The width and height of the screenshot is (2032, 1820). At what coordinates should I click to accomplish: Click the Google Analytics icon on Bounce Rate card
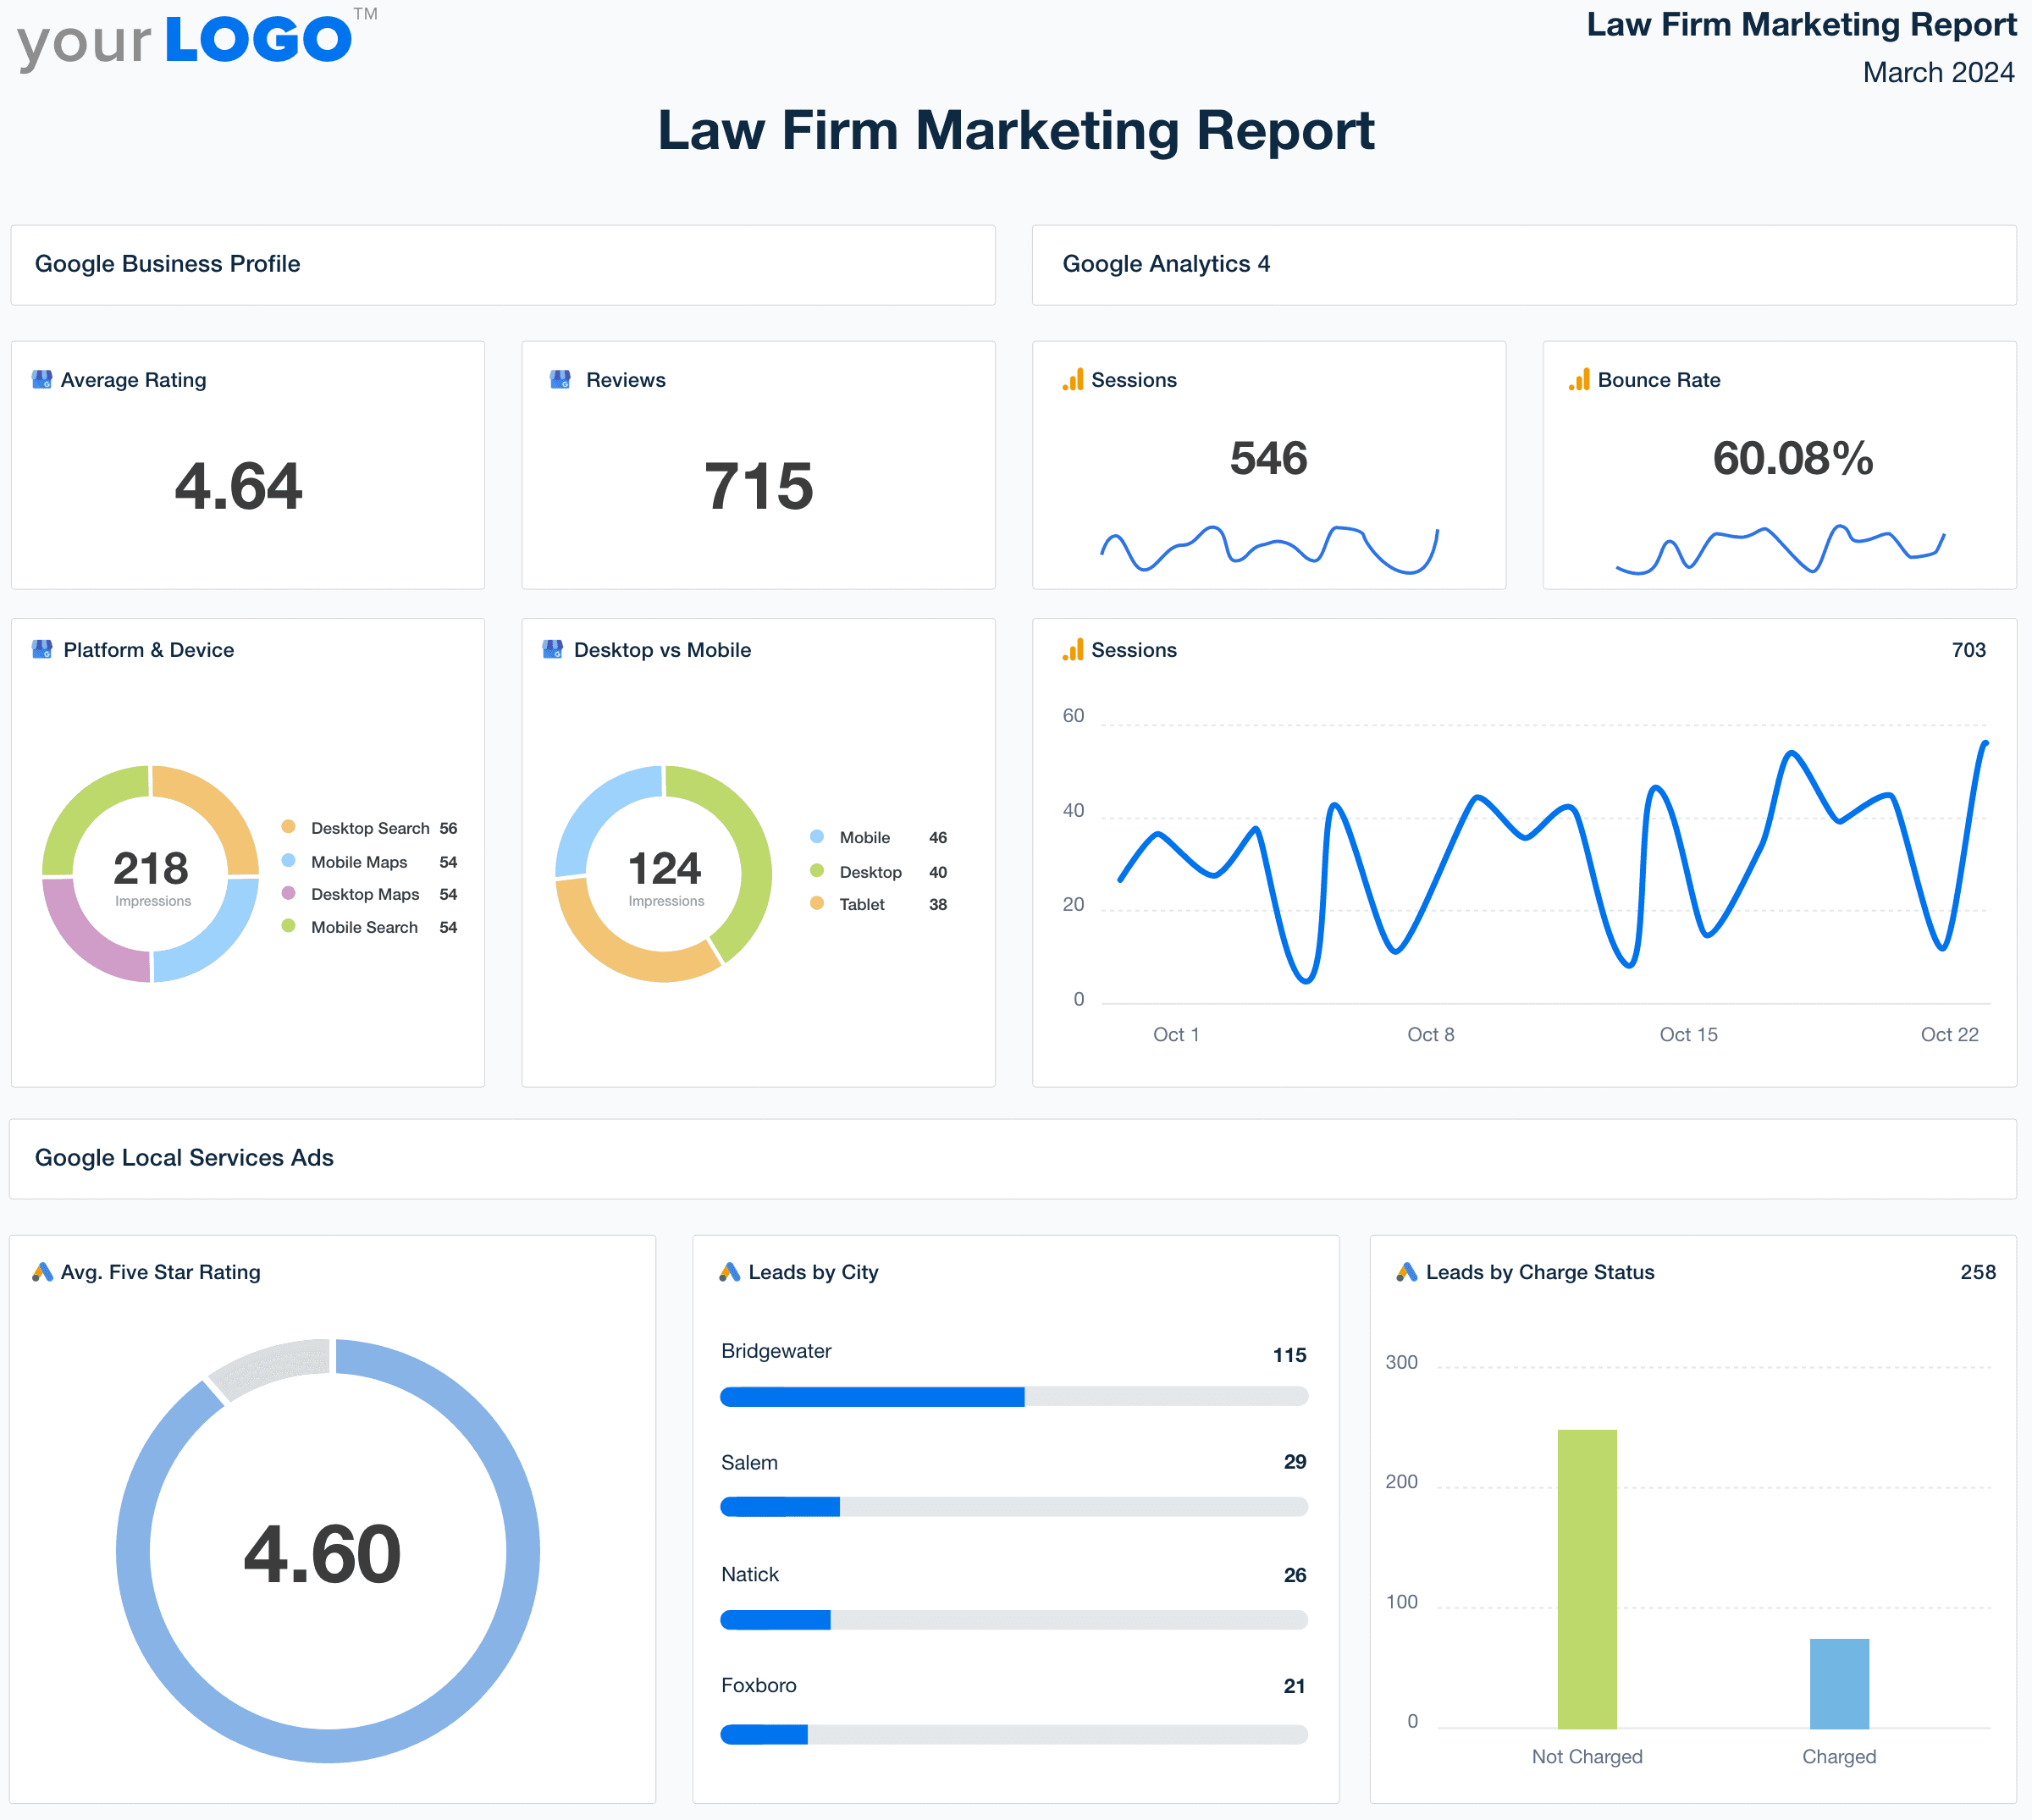click(1579, 380)
